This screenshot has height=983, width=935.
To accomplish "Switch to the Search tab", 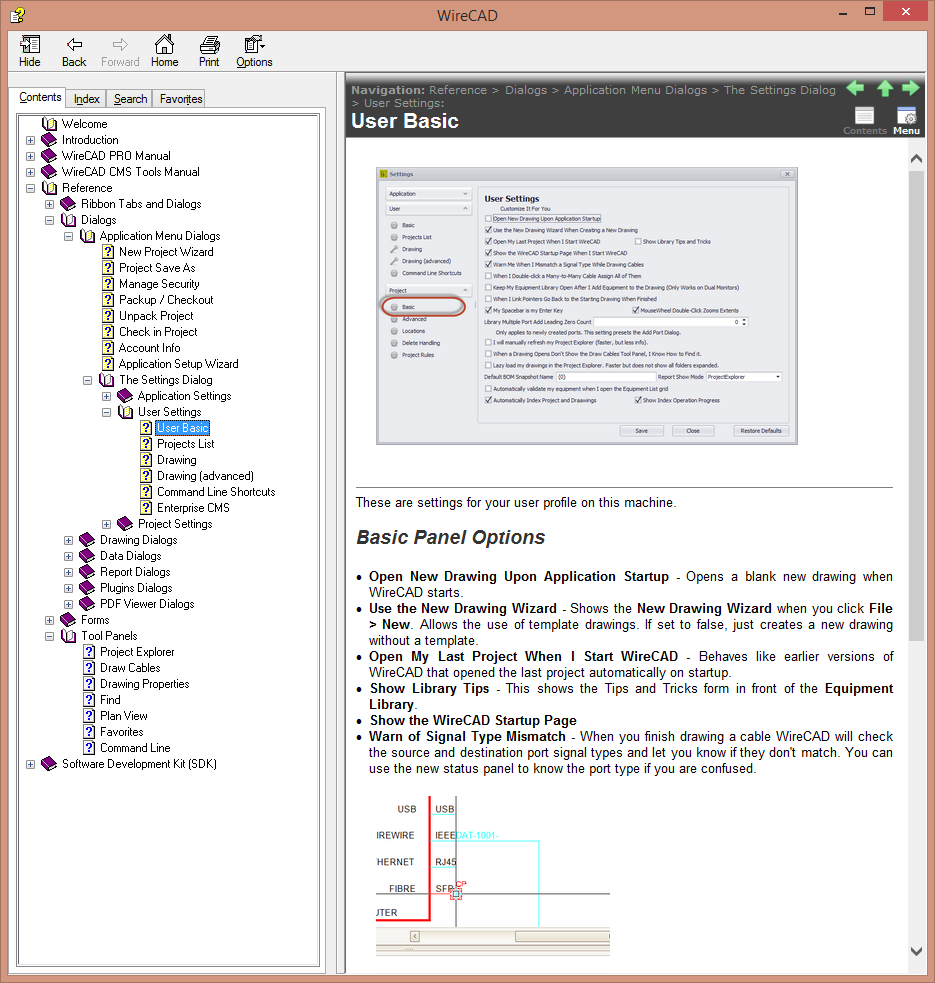I will 130,99.
